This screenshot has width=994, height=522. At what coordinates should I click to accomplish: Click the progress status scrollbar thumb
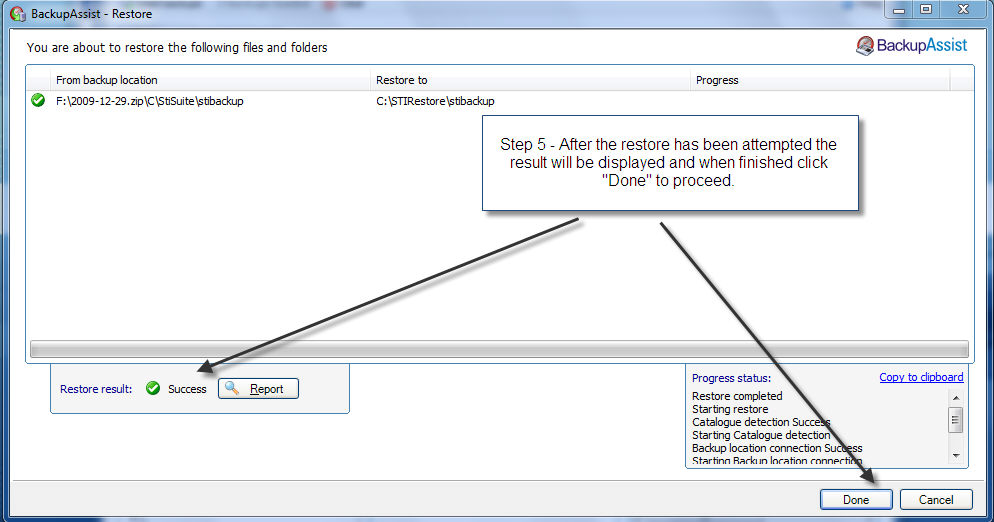point(956,420)
